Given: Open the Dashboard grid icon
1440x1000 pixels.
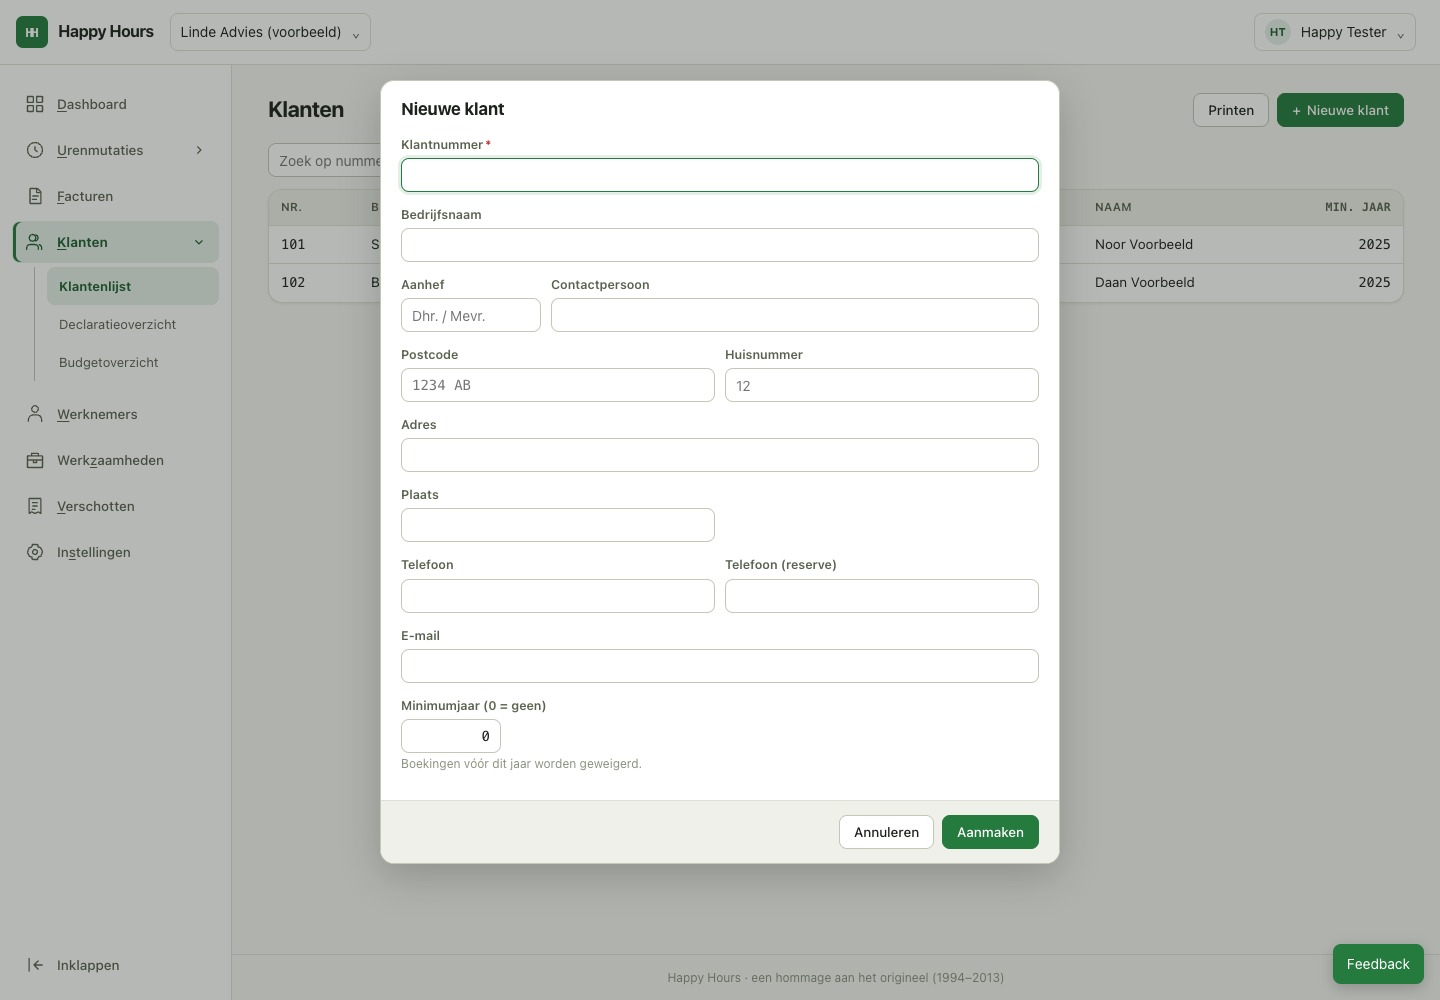Looking at the screenshot, I should (x=35, y=104).
